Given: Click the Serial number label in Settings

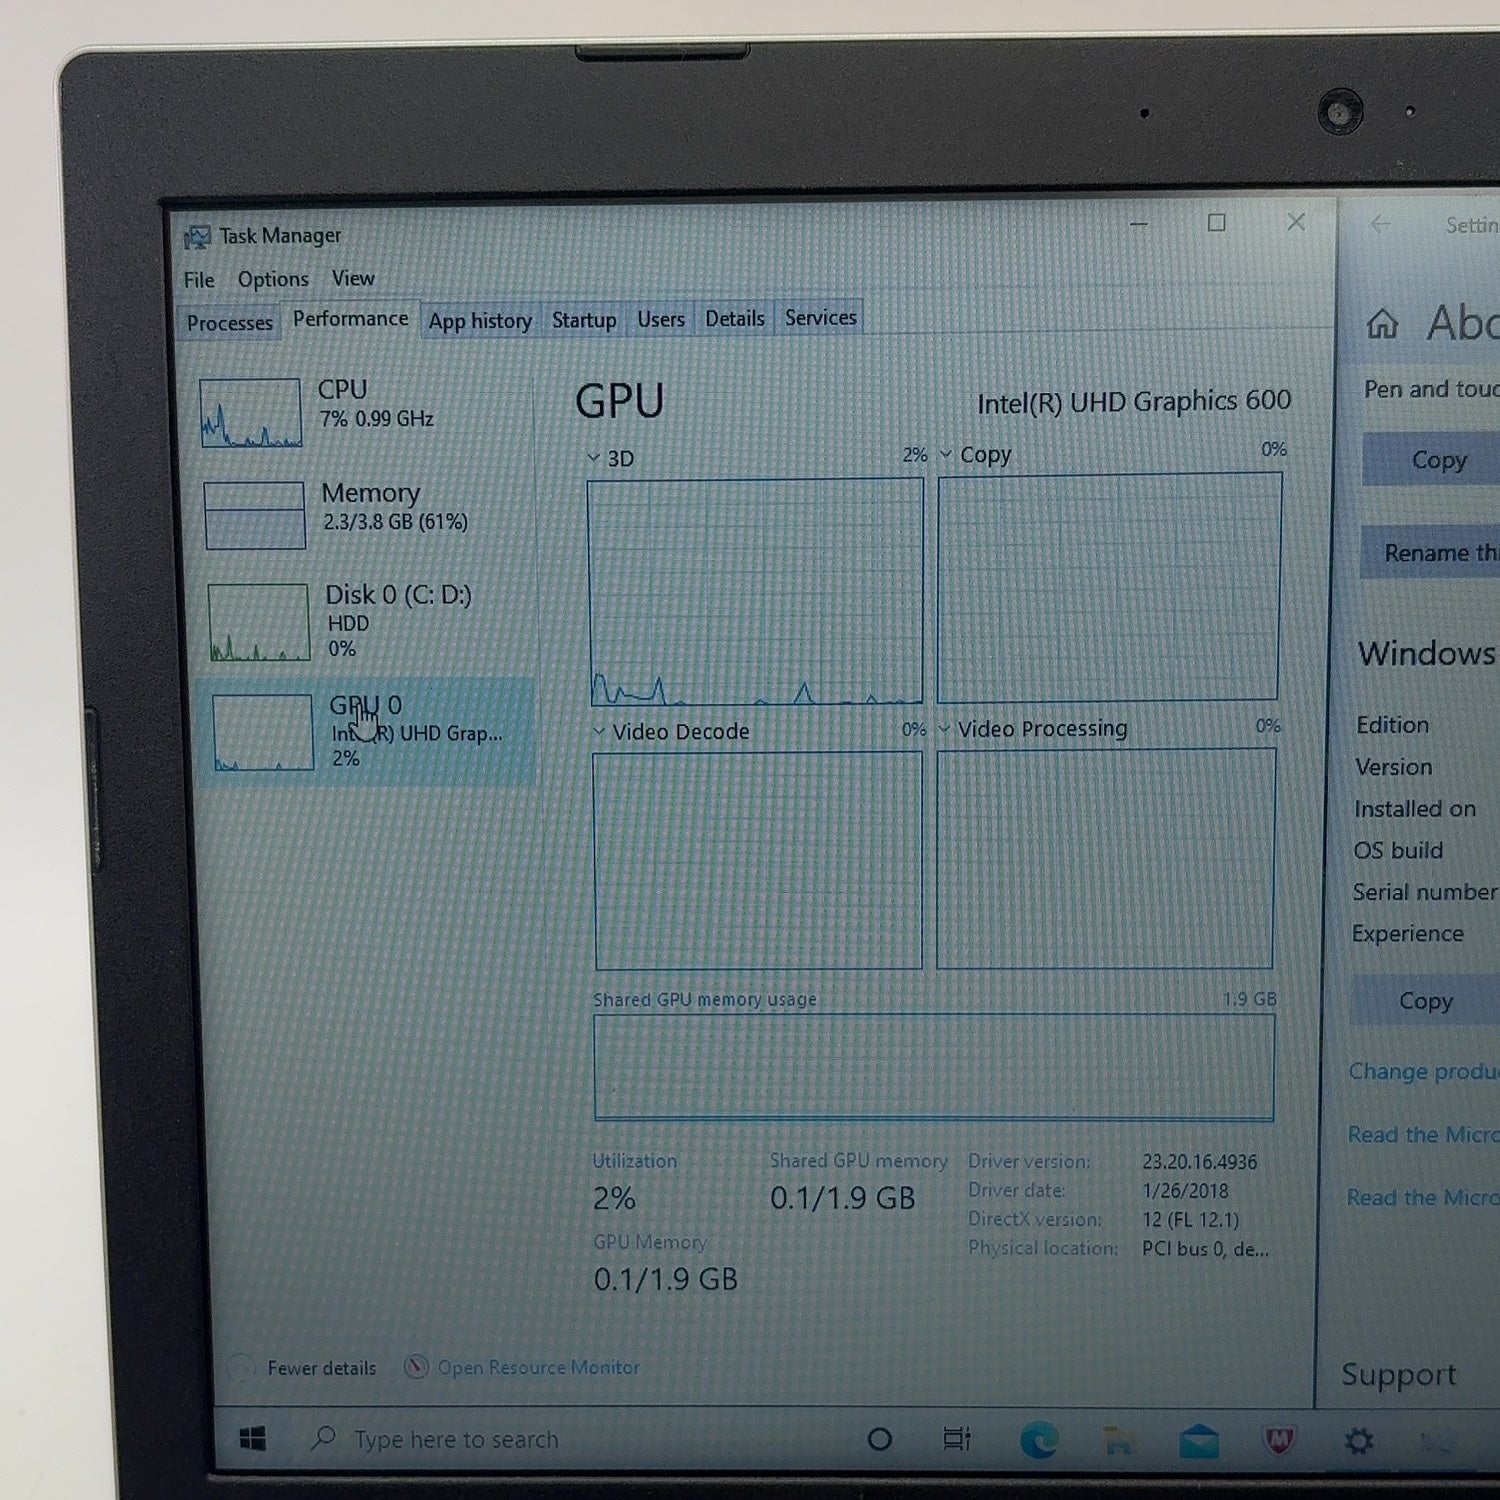Looking at the screenshot, I should tap(1424, 892).
